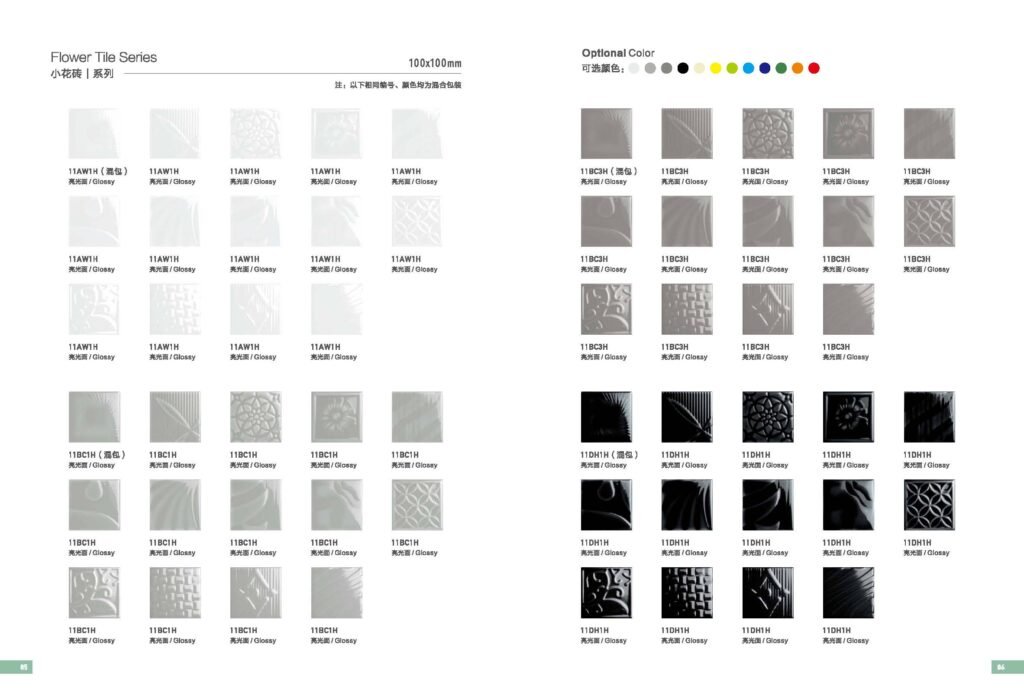
Task: Click the 11DH1H (混包) mixed-pack label
Action: (608, 455)
